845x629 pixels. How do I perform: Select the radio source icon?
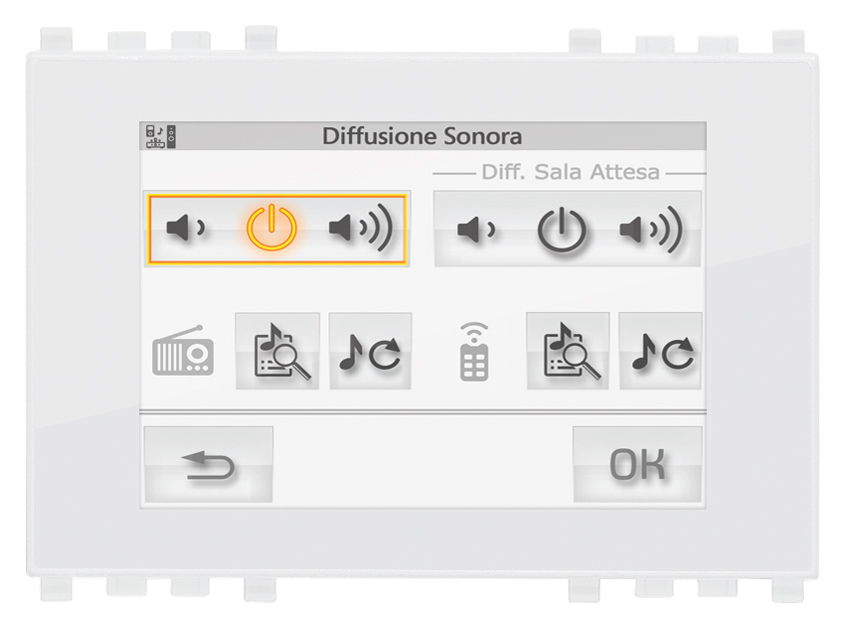tap(183, 350)
